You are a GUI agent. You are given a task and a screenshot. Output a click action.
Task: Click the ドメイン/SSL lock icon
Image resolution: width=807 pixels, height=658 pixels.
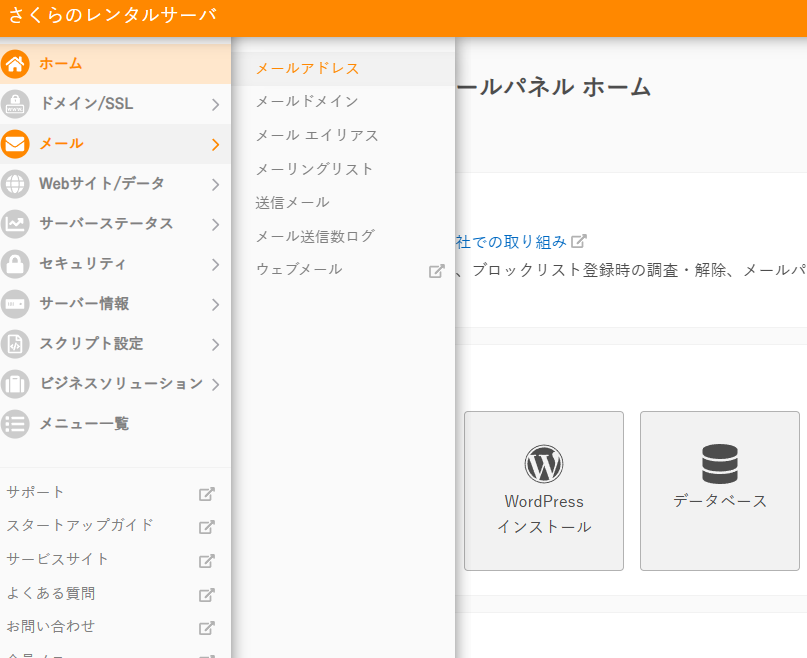15,104
